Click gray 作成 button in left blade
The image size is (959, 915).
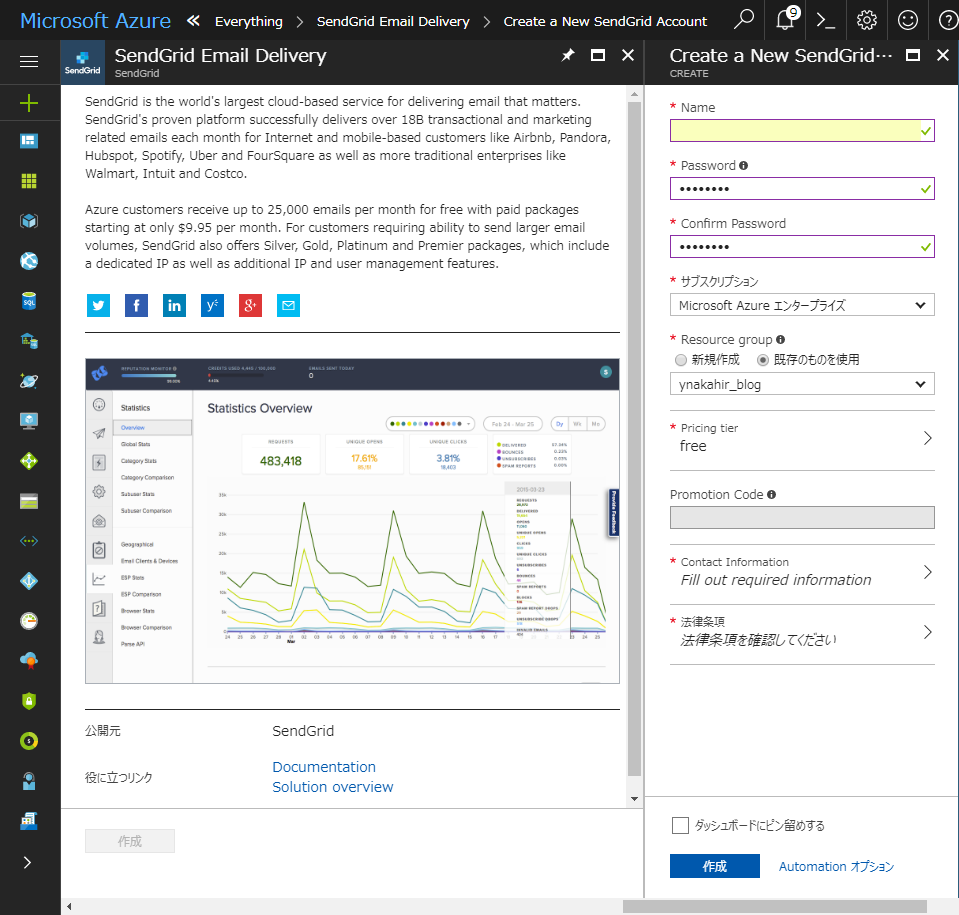pos(130,841)
